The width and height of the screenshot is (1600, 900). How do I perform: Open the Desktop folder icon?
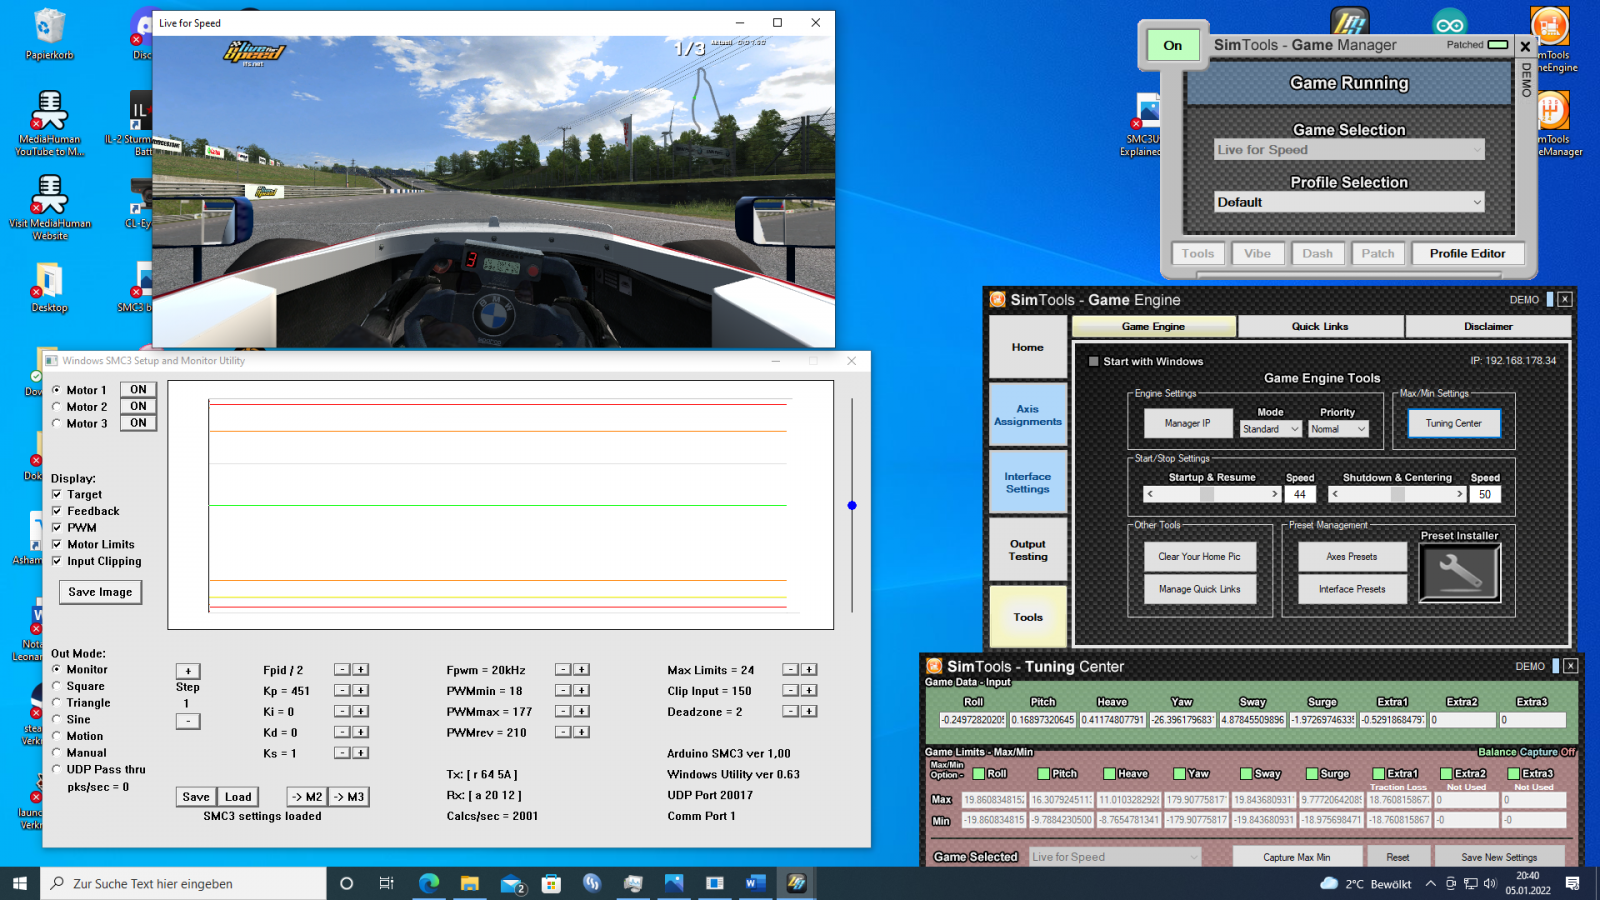(x=49, y=288)
